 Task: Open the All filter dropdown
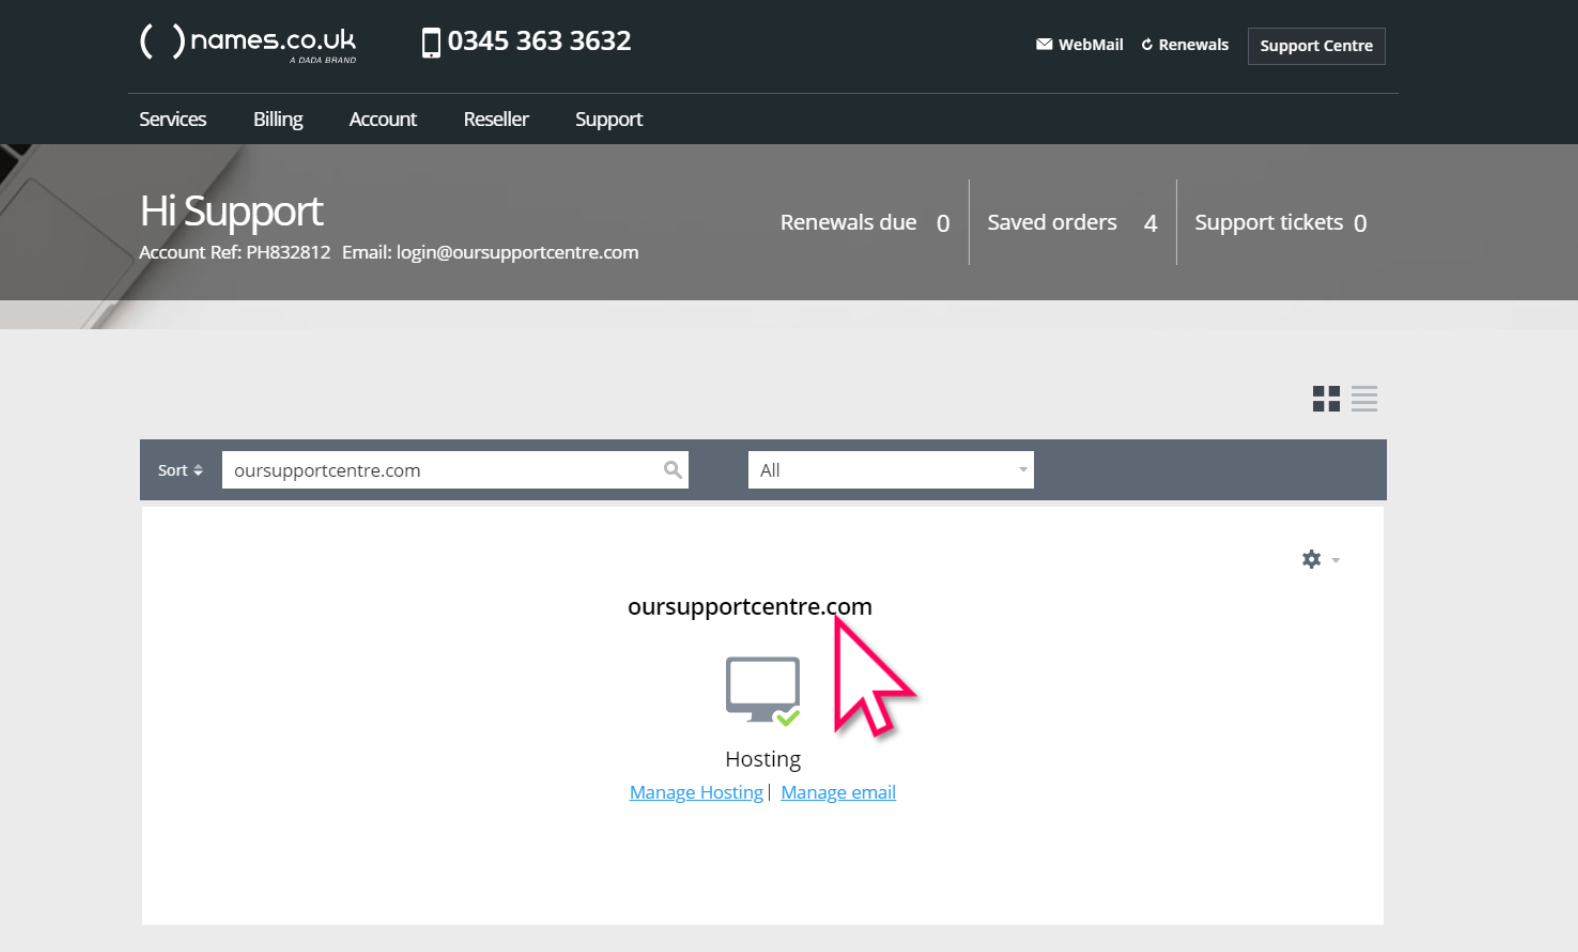(x=890, y=470)
